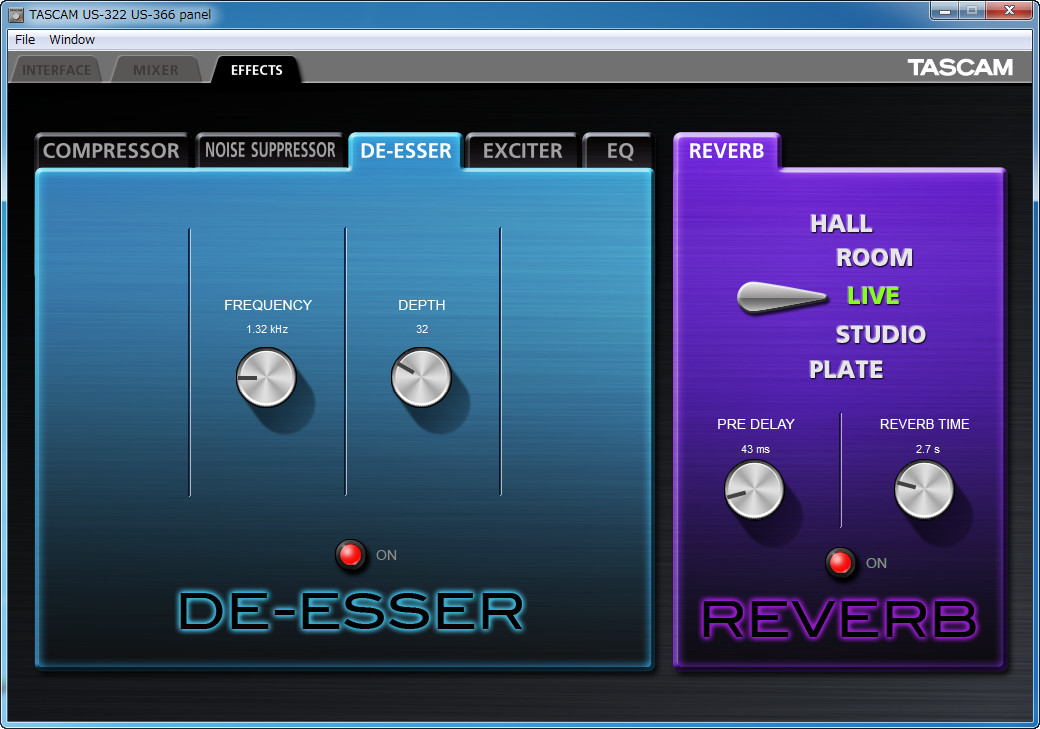Click the TASCAM panel title bar app icon

tap(16, 14)
